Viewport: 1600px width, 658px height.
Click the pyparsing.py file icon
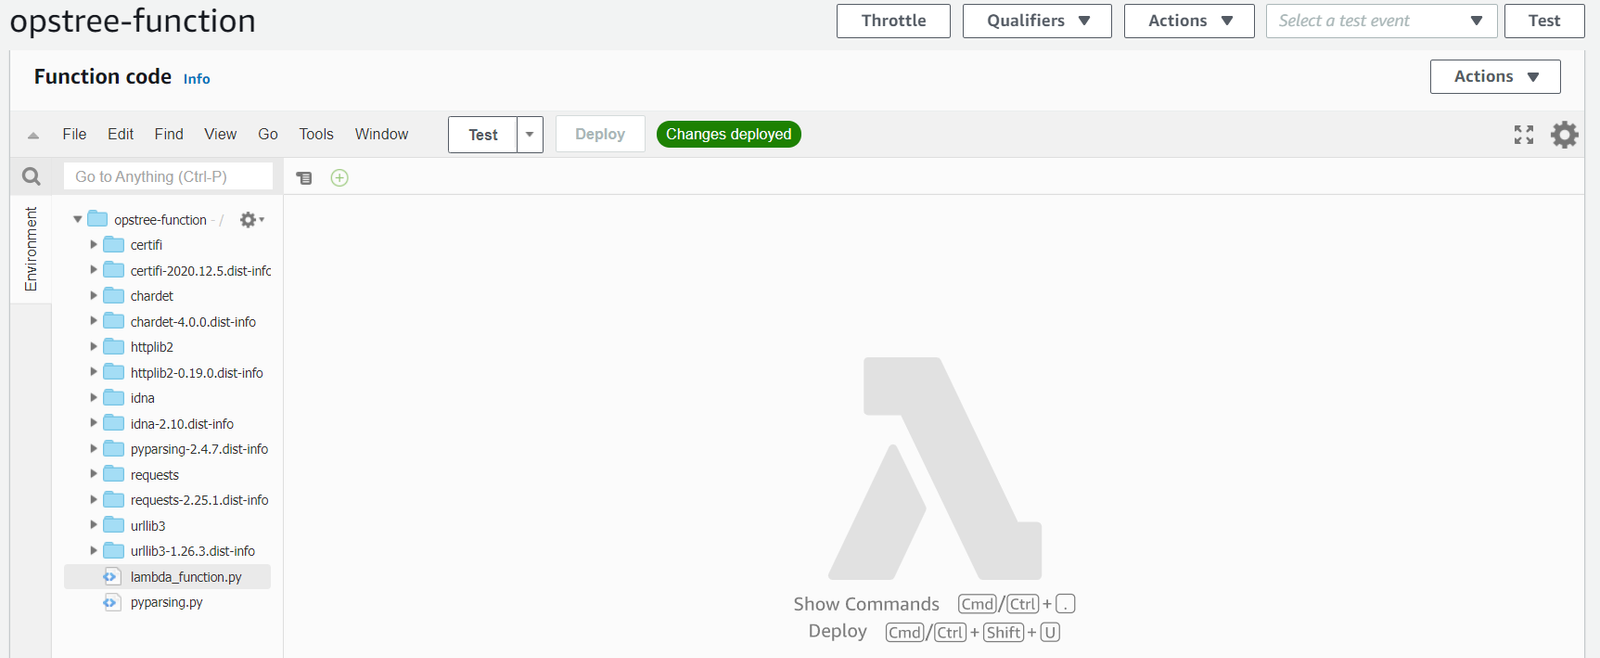(111, 603)
